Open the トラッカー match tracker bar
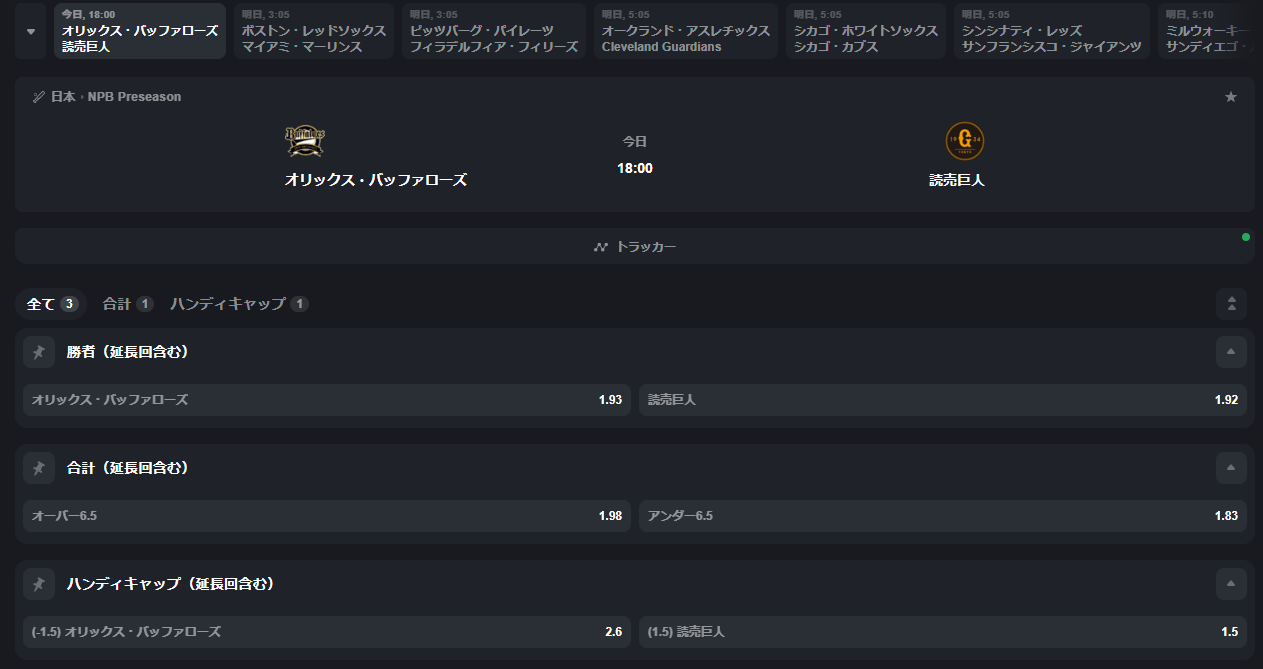 [x=634, y=246]
